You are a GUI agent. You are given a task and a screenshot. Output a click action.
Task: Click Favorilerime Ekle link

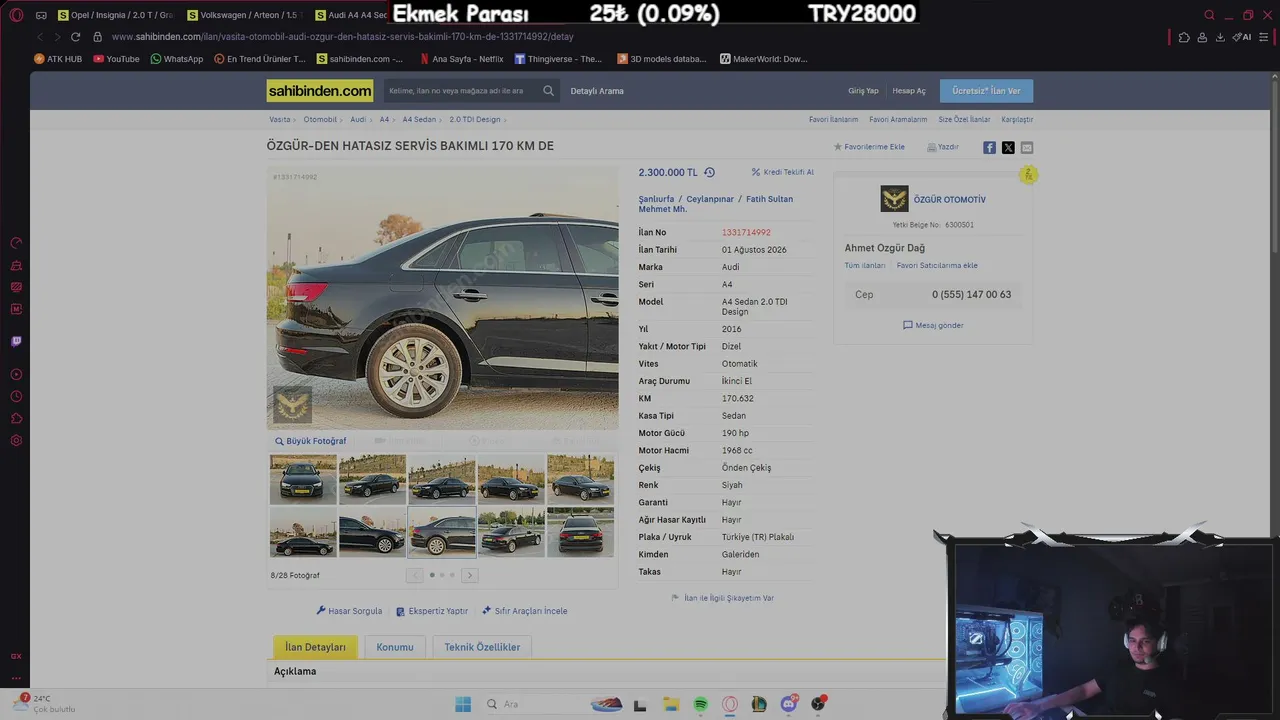(869, 147)
